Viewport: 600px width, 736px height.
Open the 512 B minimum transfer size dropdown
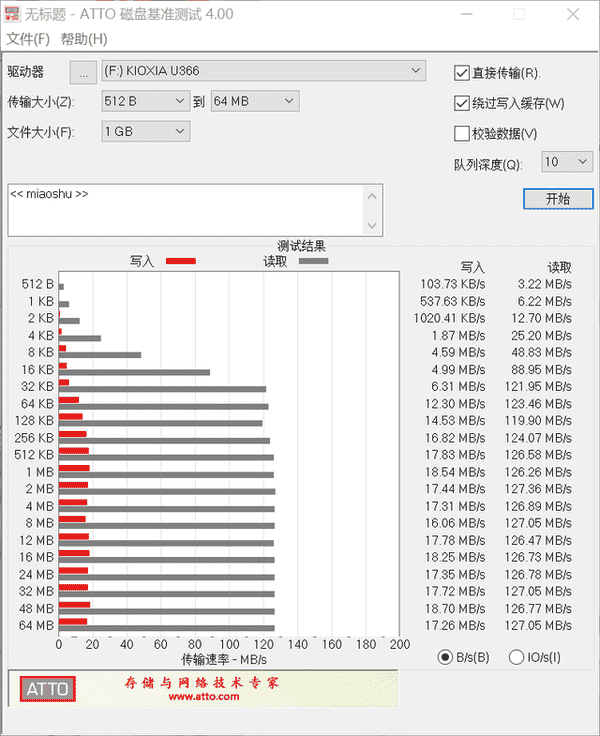coord(146,101)
